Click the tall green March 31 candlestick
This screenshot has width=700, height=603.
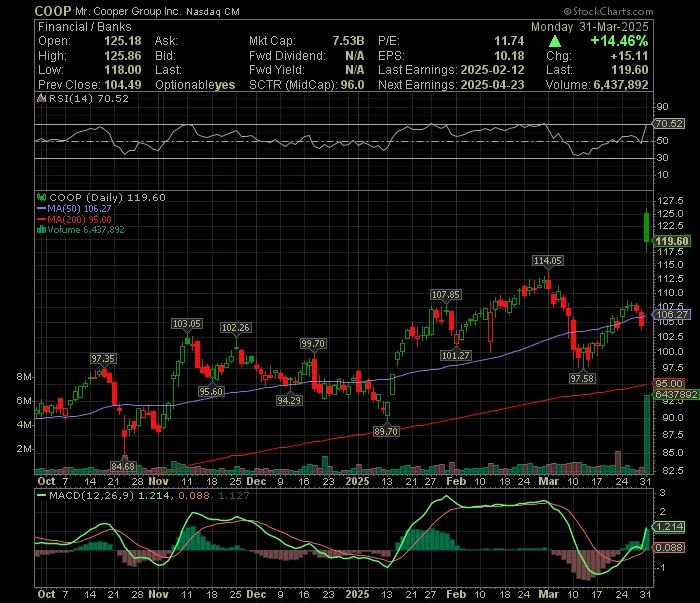pyautogui.click(x=646, y=229)
